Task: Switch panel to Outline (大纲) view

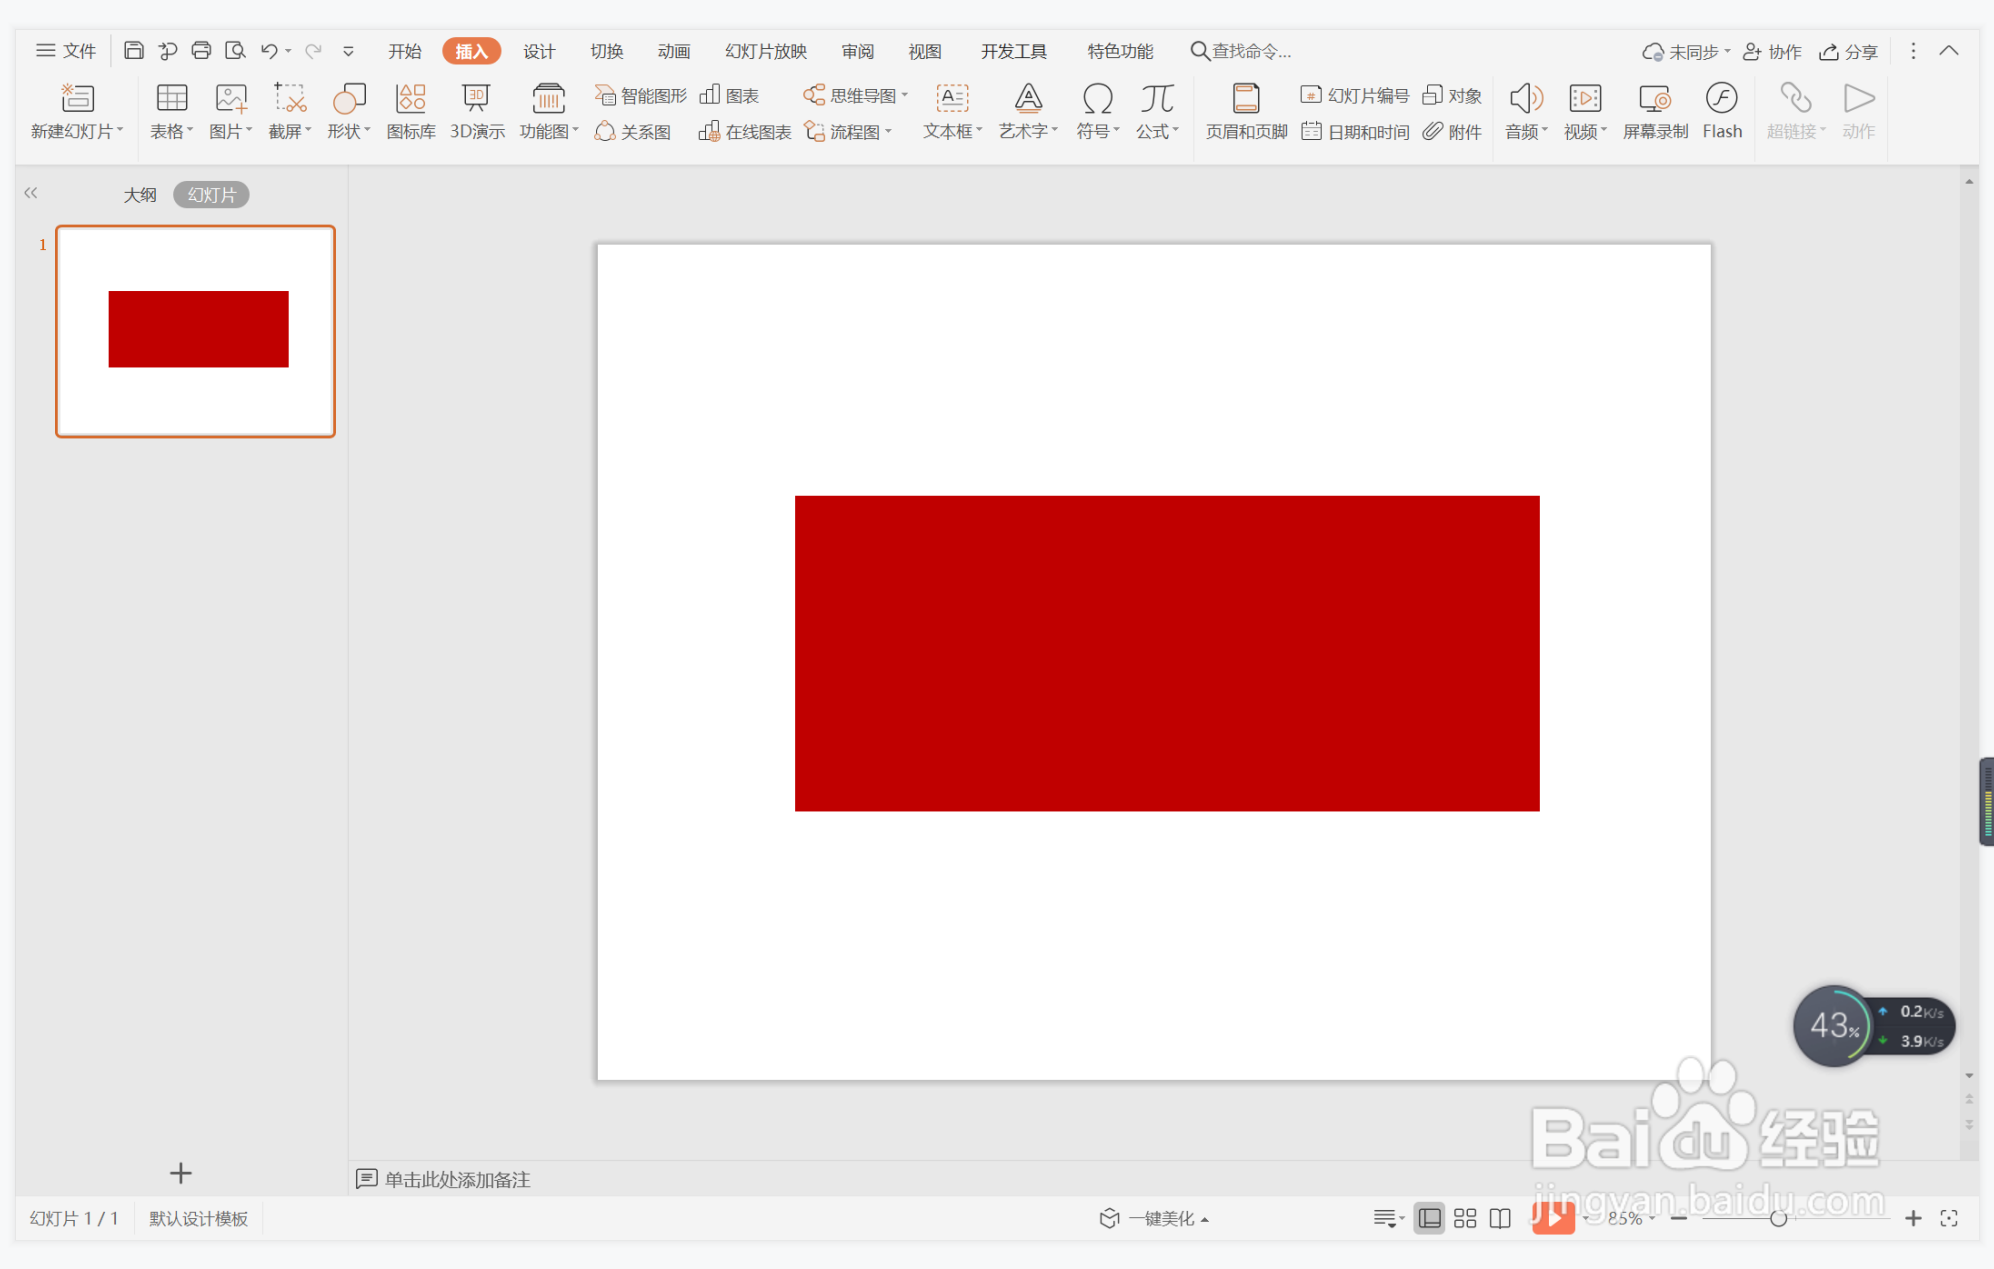Action: pyautogui.click(x=140, y=195)
